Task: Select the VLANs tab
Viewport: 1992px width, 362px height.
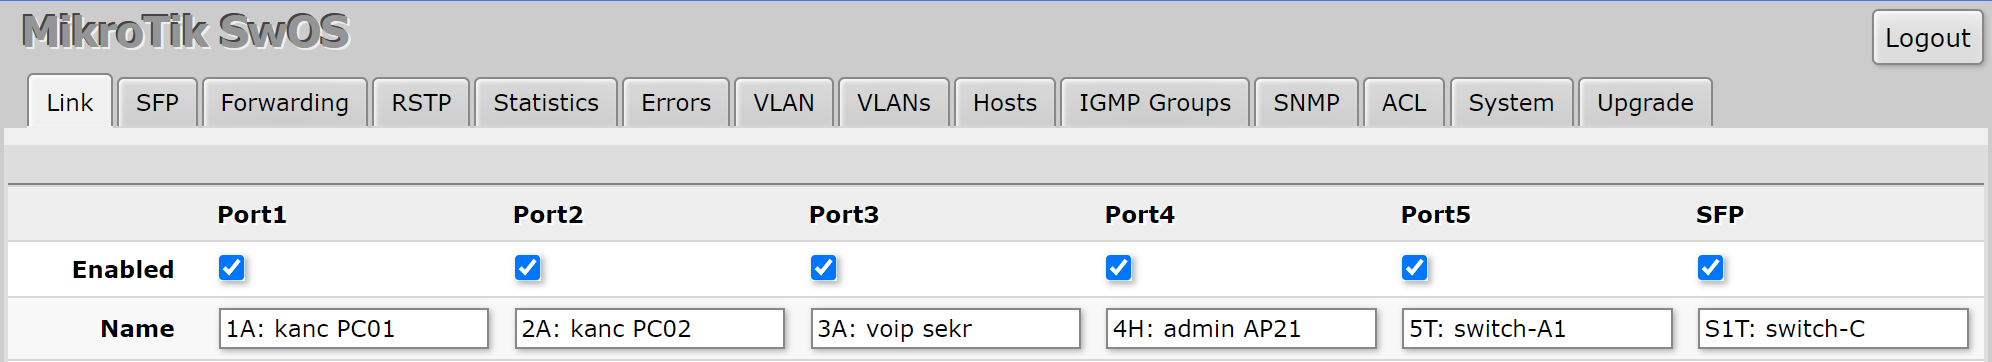Action: (x=894, y=103)
